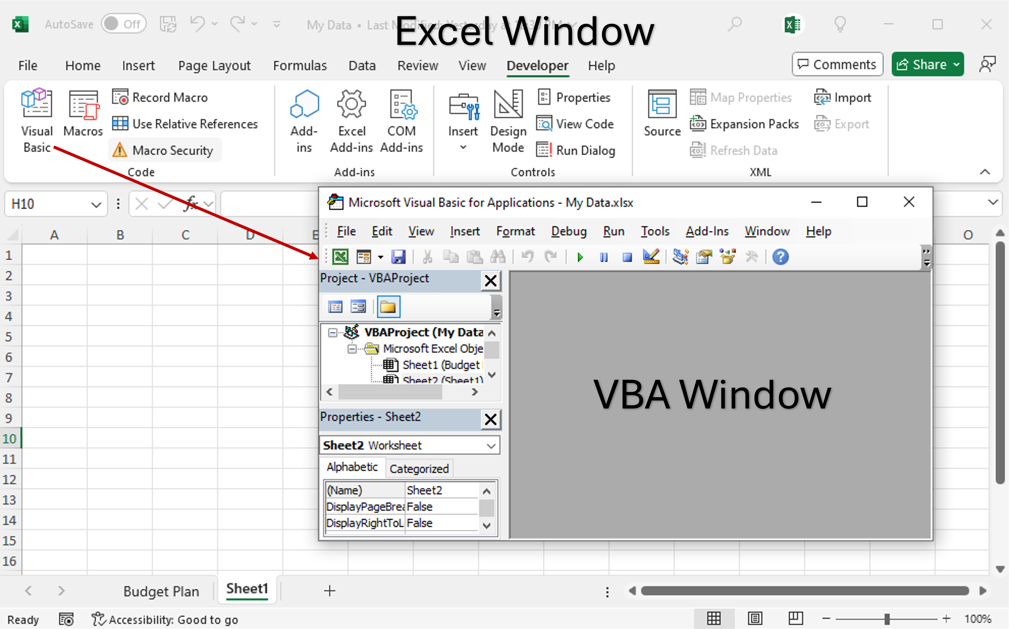Toggle Use Relative References
This screenshot has width=1009, height=629.
point(185,124)
